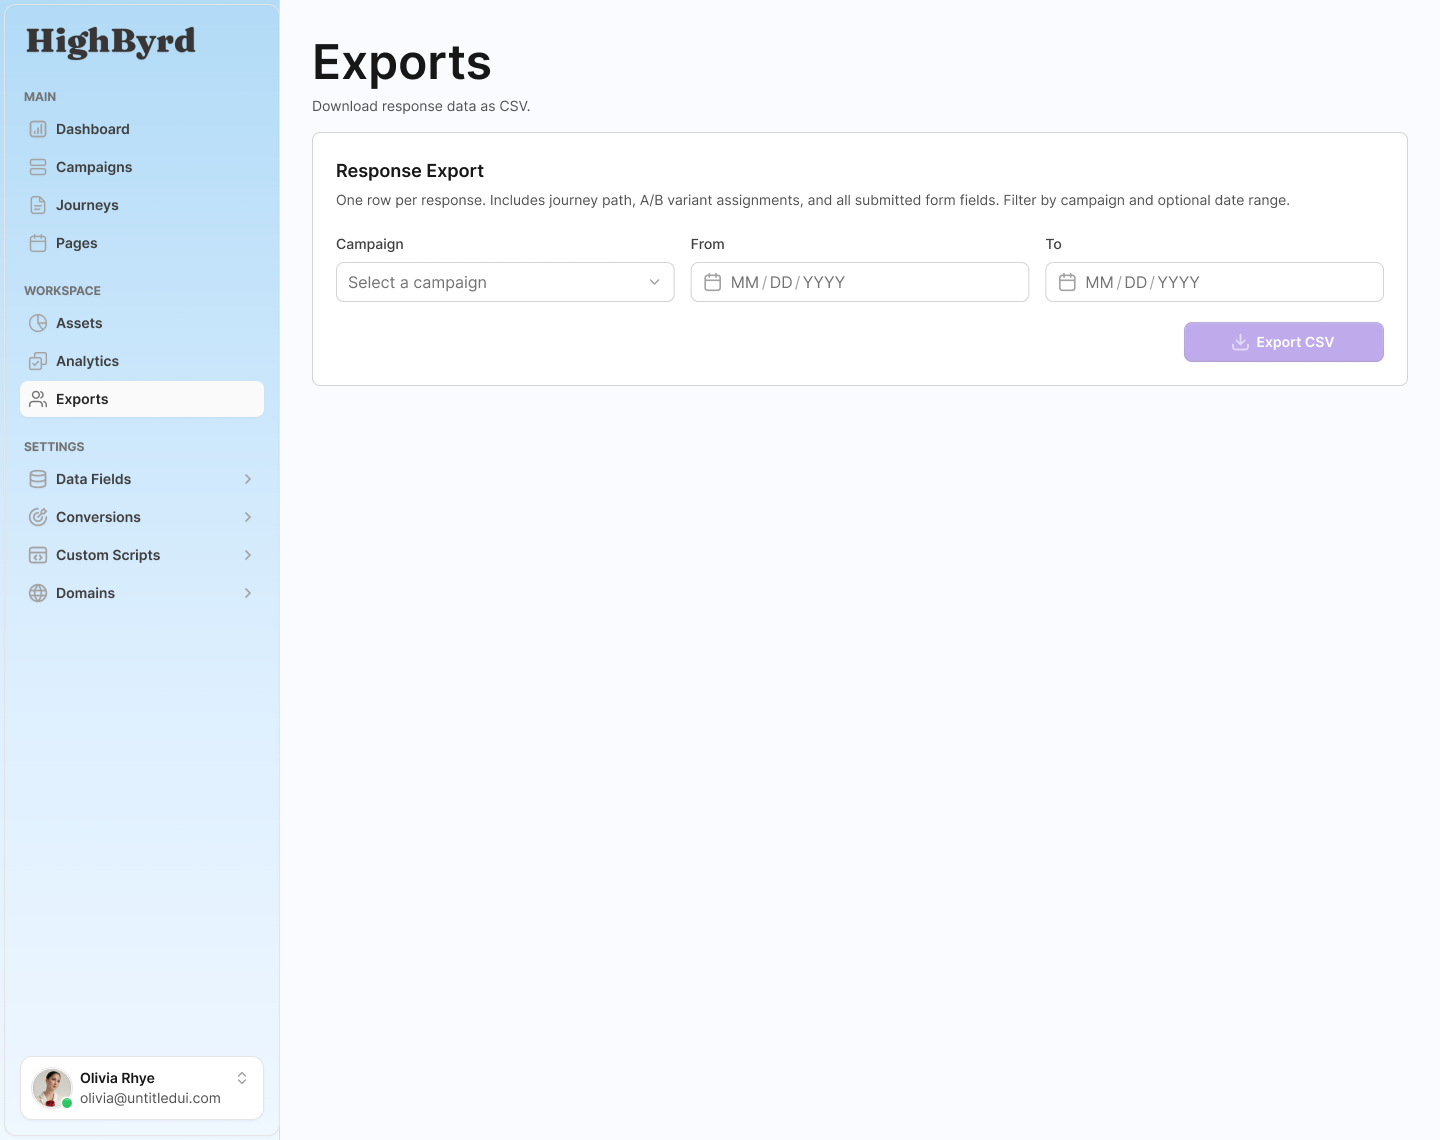Open the Assets workspace item

point(142,323)
